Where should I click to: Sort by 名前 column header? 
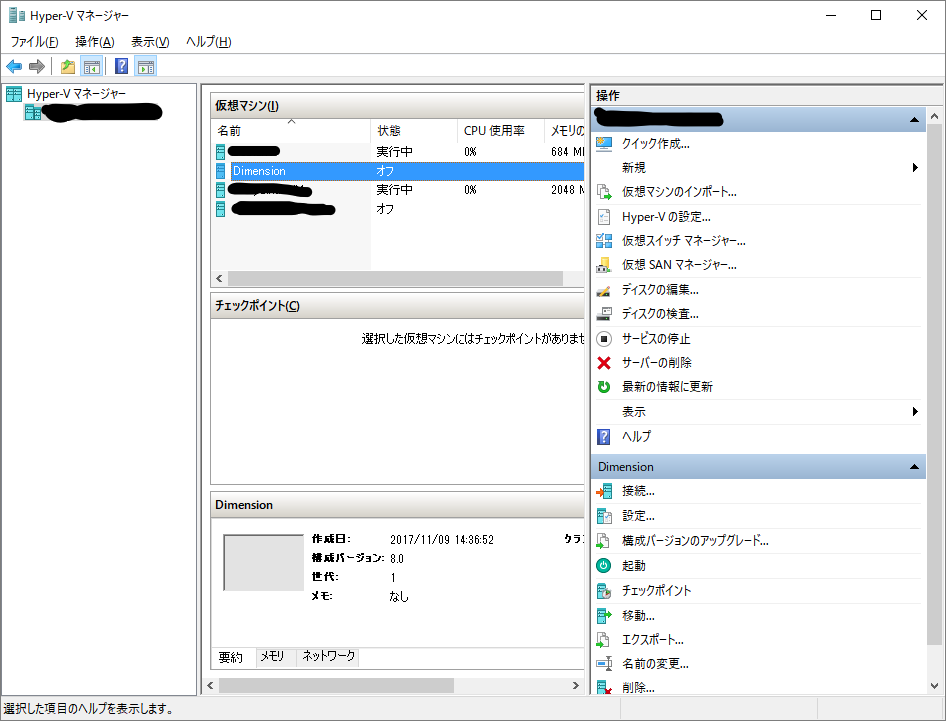click(x=291, y=130)
